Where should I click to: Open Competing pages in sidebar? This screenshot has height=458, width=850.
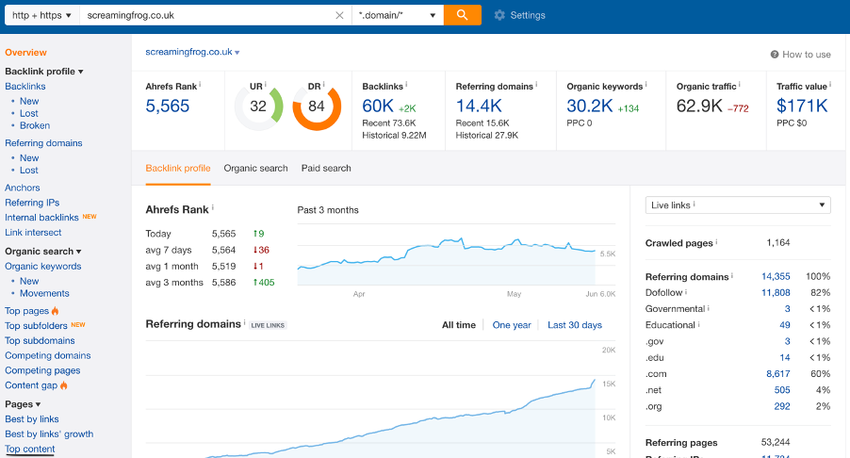point(42,370)
